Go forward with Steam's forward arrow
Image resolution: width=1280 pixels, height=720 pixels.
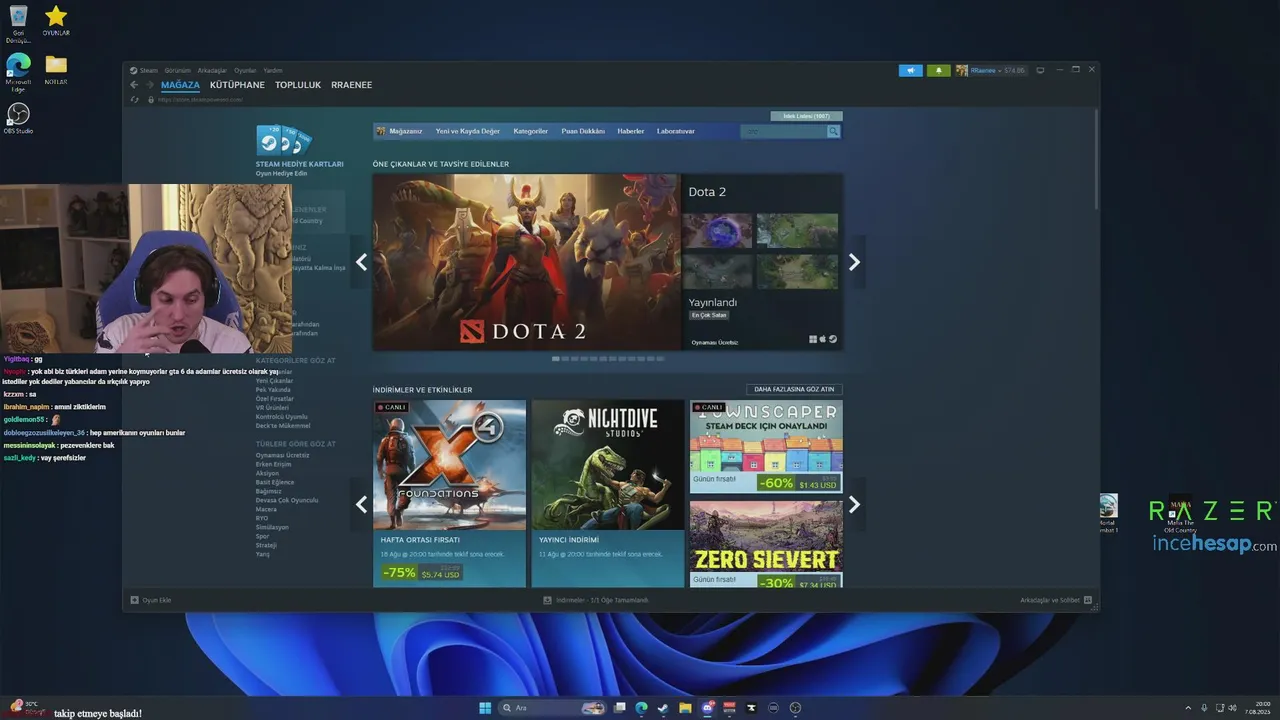(149, 85)
